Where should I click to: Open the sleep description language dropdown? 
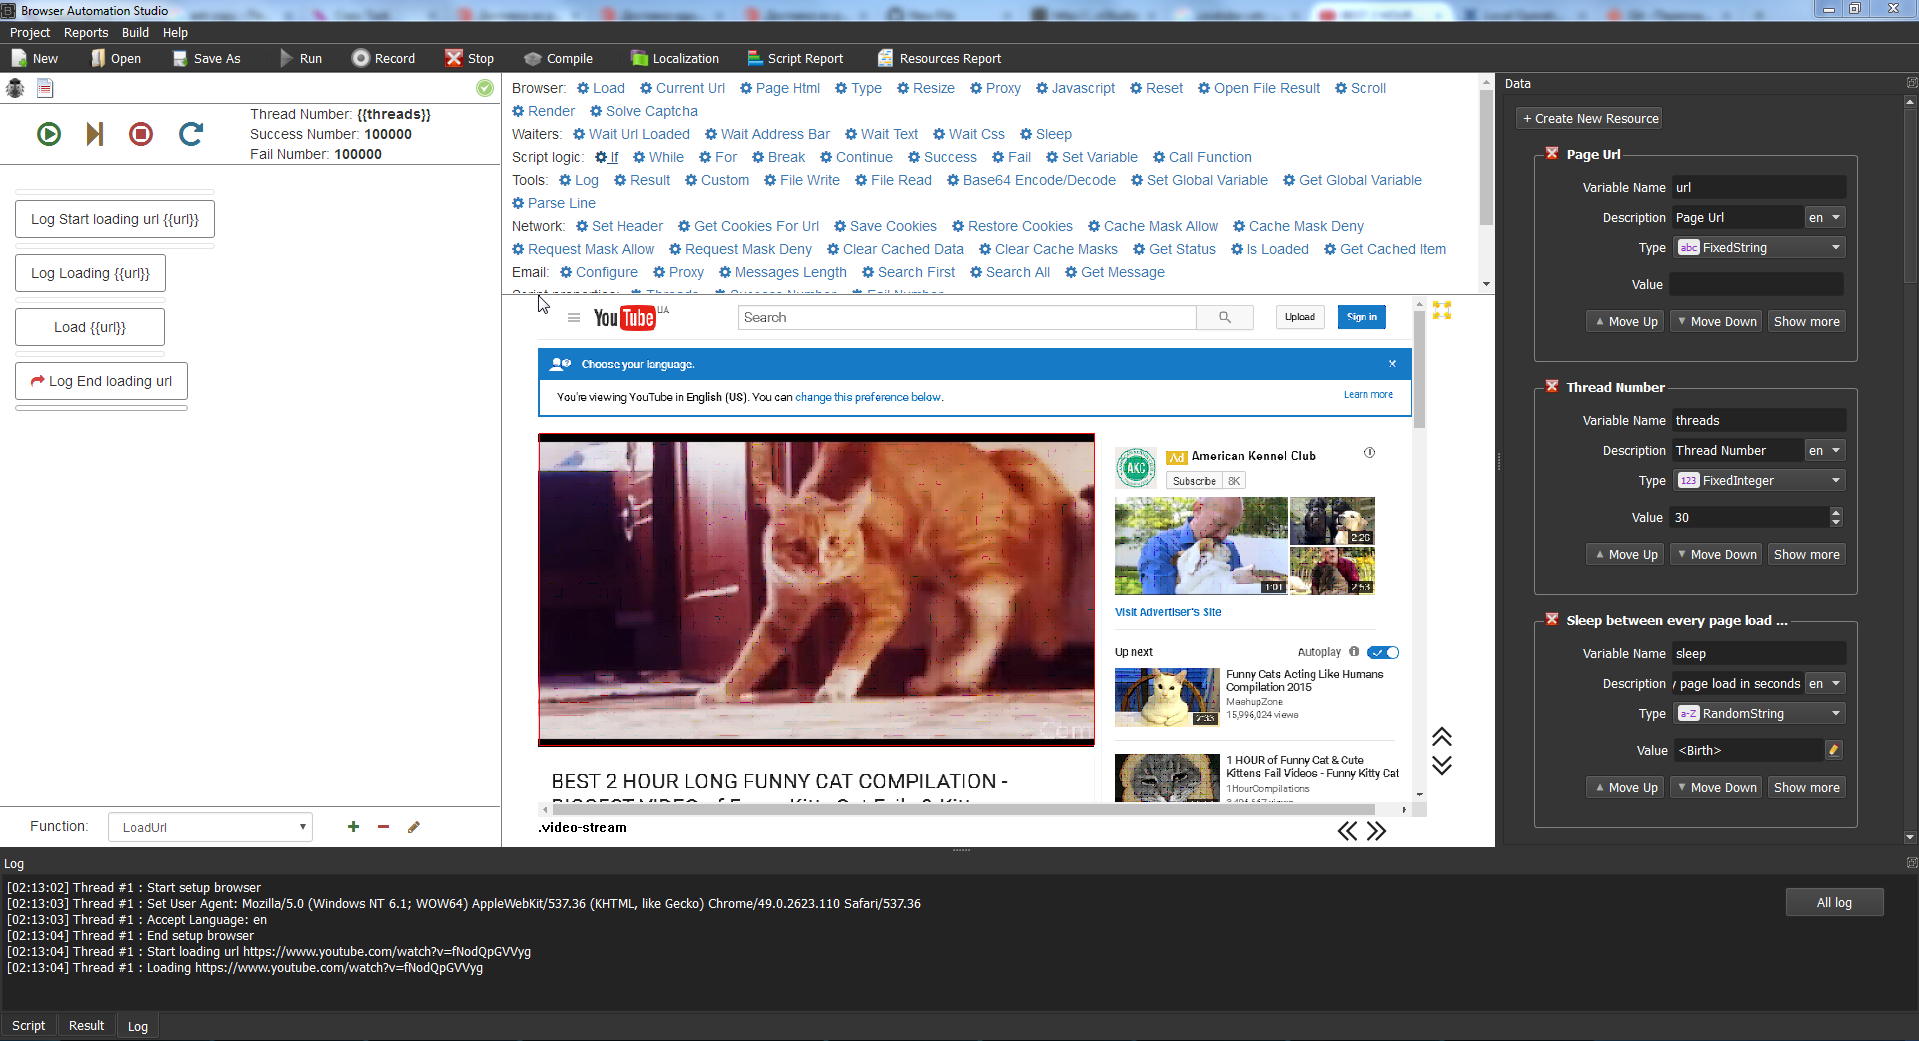click(1825, 683)
